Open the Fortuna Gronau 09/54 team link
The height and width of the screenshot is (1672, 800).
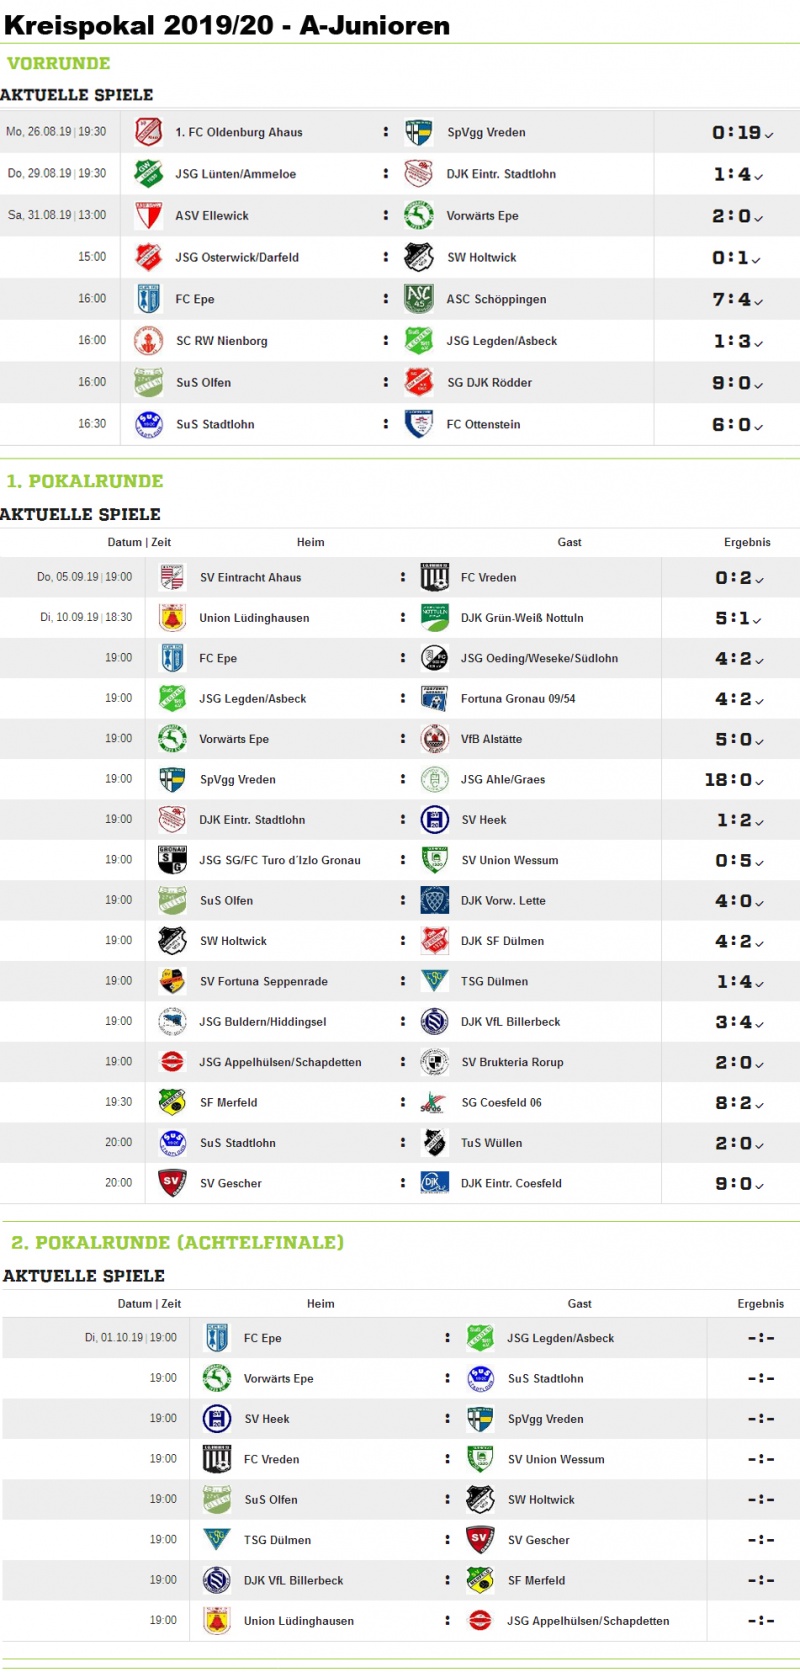click(518, 699)
